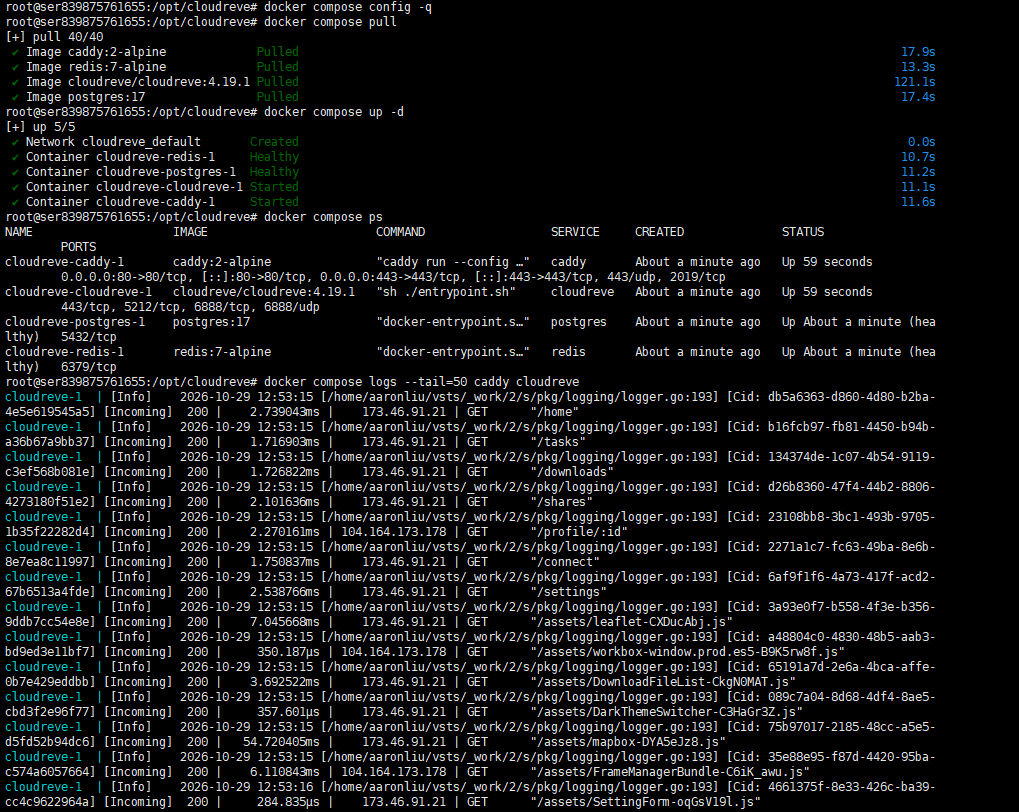Image resolution: width=1019 pixels, height=812 pixels.
Task: Click "Container cloudreve-cloudreve-1" in the up list
Action: (135, 187)
